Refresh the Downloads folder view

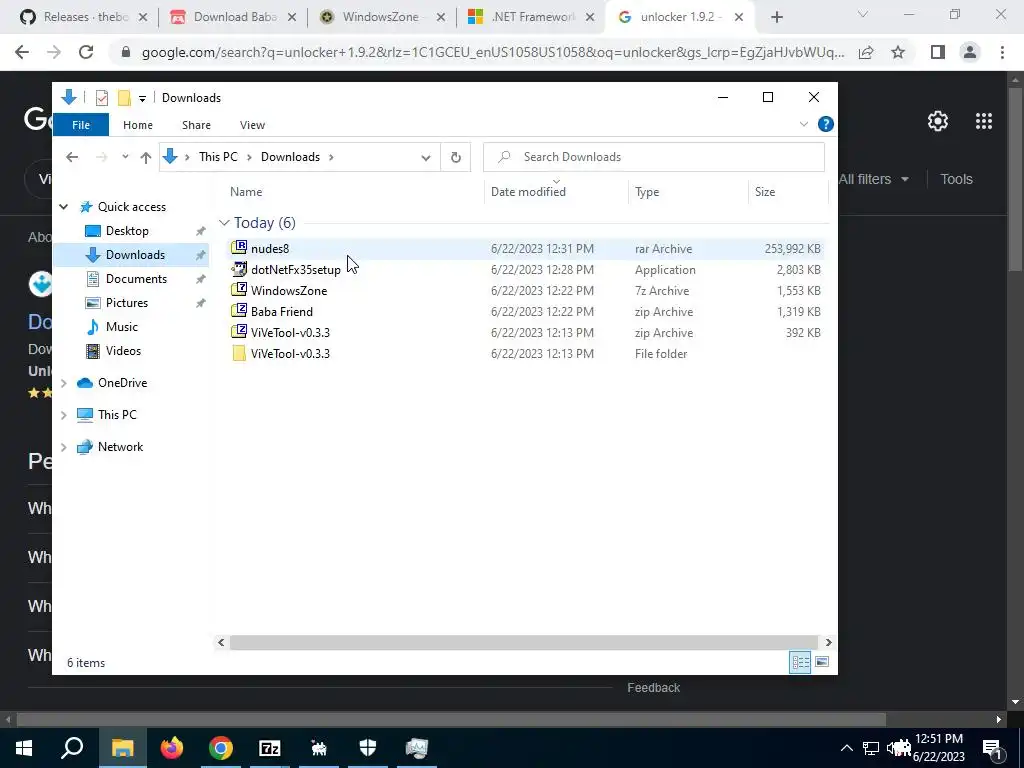pos(456,157)
